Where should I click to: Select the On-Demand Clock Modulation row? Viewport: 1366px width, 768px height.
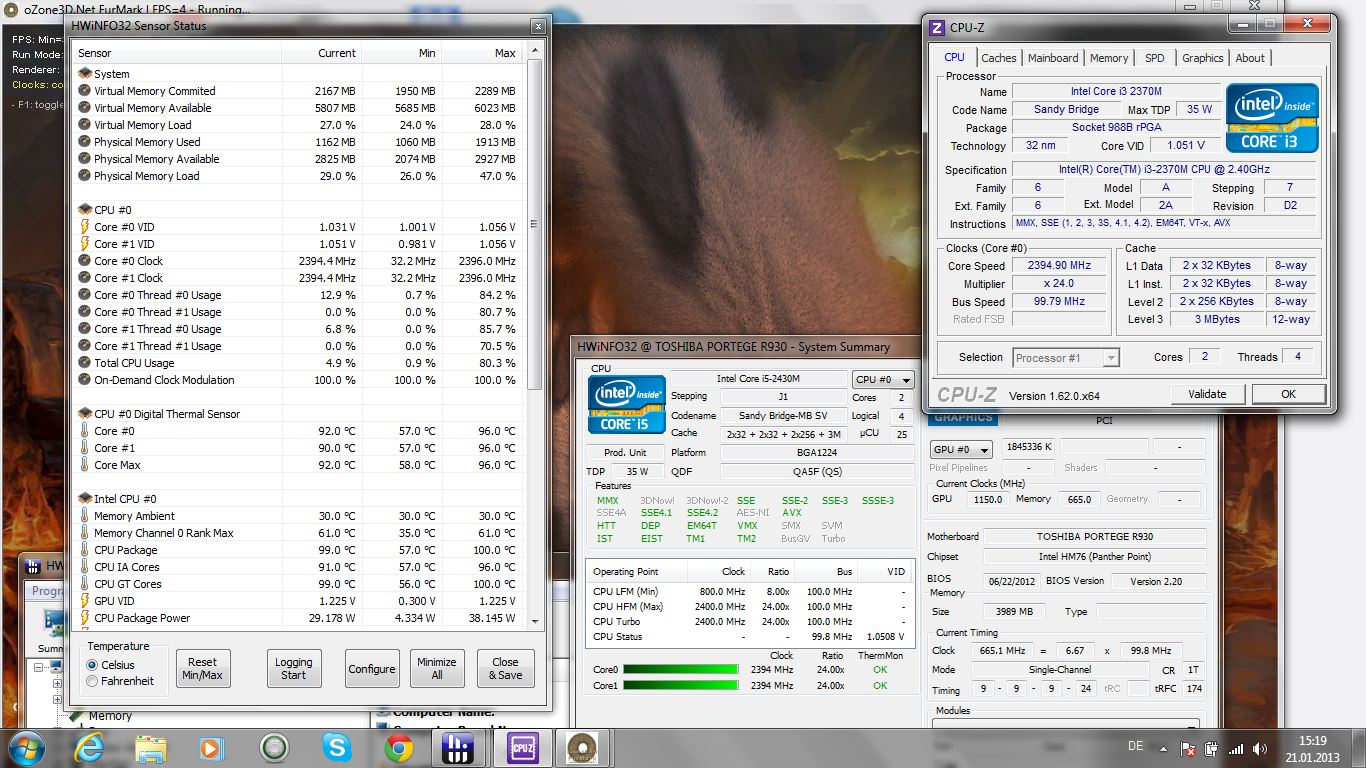tap(299, 380)
